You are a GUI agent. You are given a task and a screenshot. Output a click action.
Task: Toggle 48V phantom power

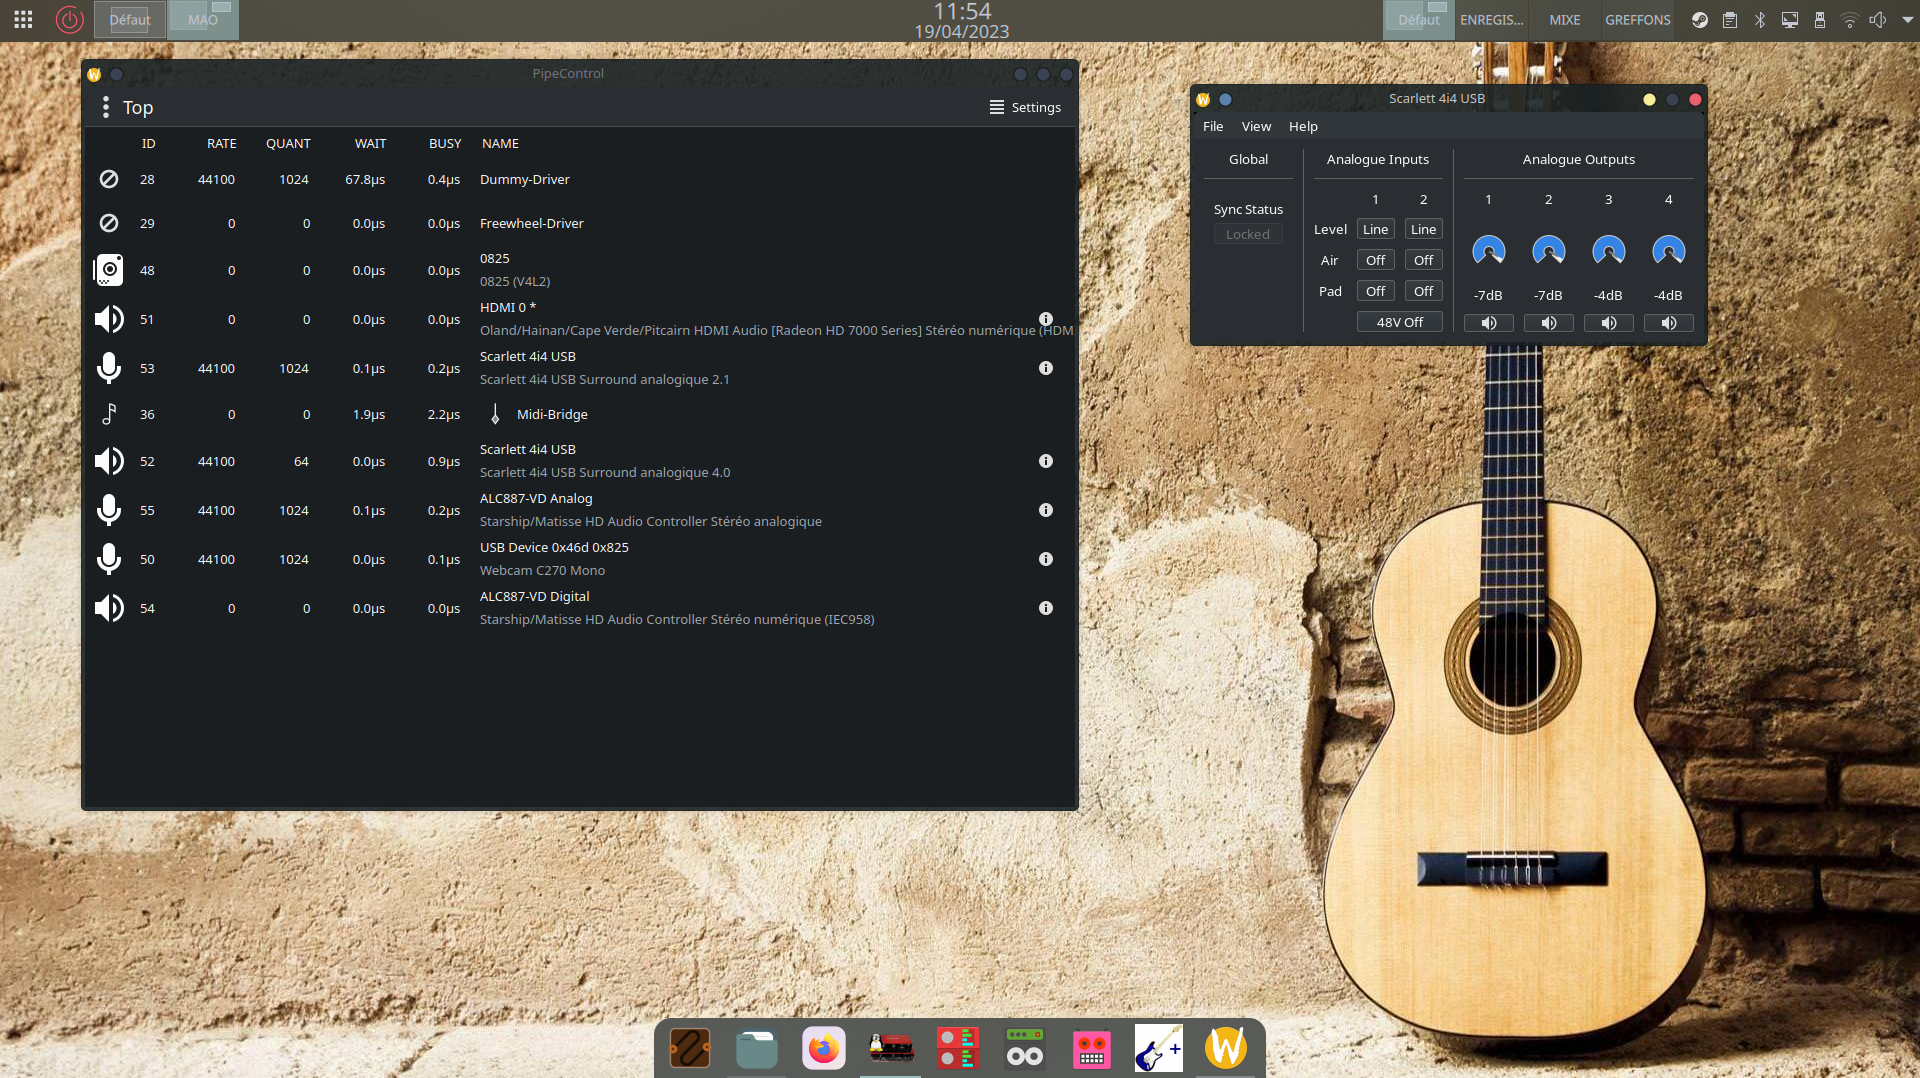pyautogui.click(x=1399, y=322)
